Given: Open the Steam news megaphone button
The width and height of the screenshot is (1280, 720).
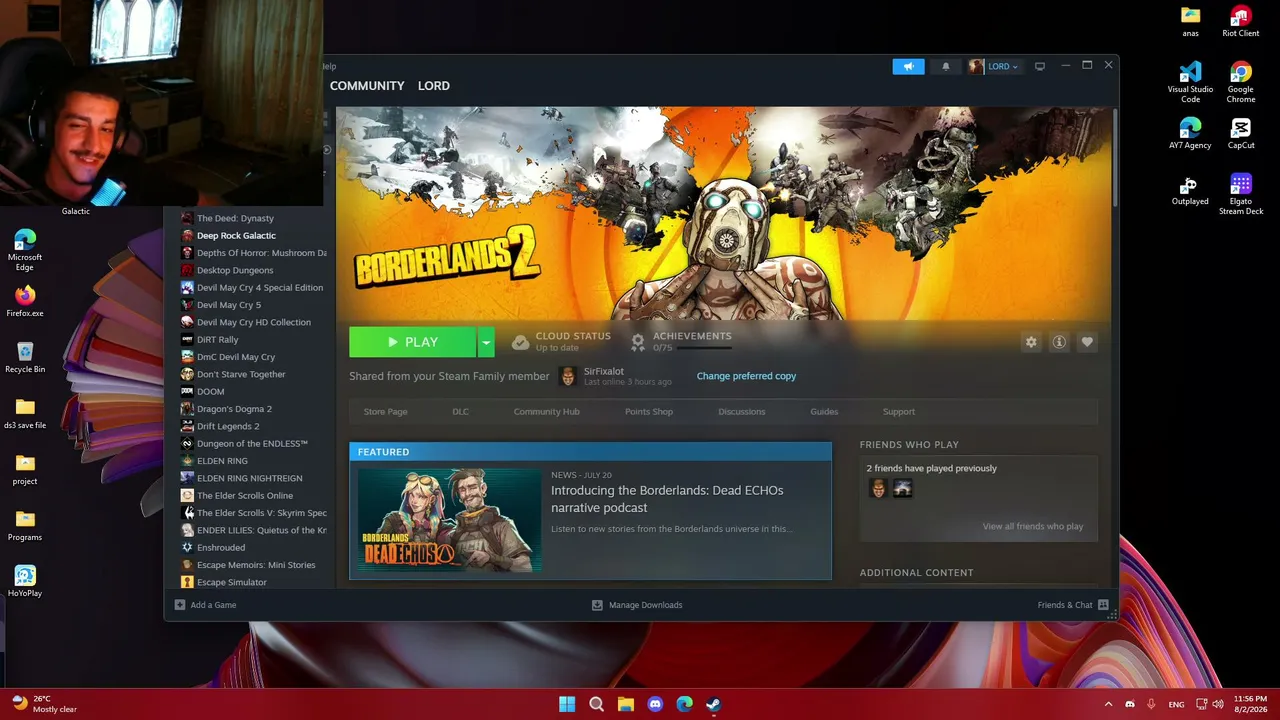Looking at the screenshot, I should (908, 66).
